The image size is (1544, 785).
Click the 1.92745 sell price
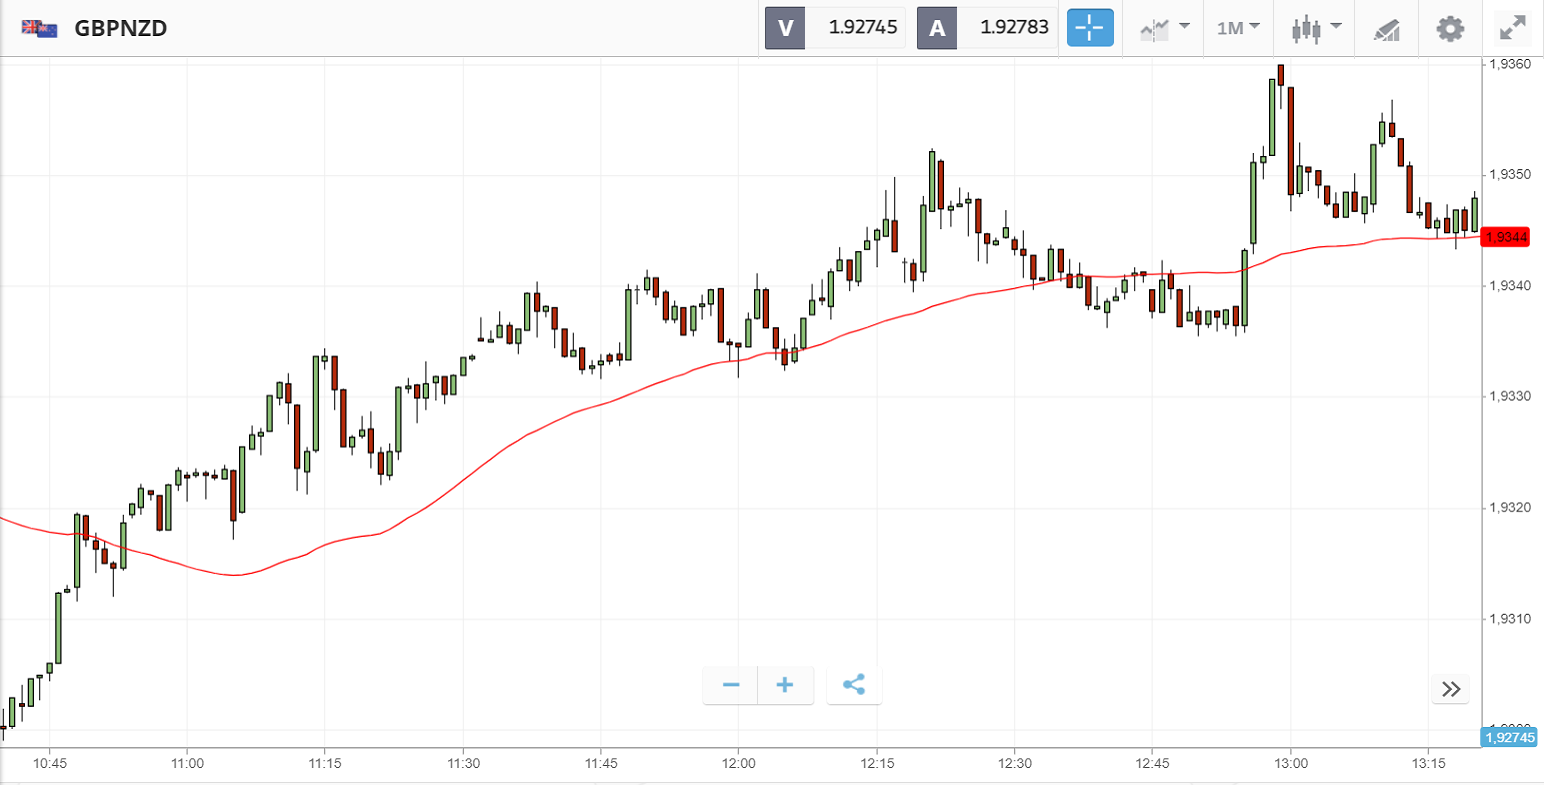point(863,28)
